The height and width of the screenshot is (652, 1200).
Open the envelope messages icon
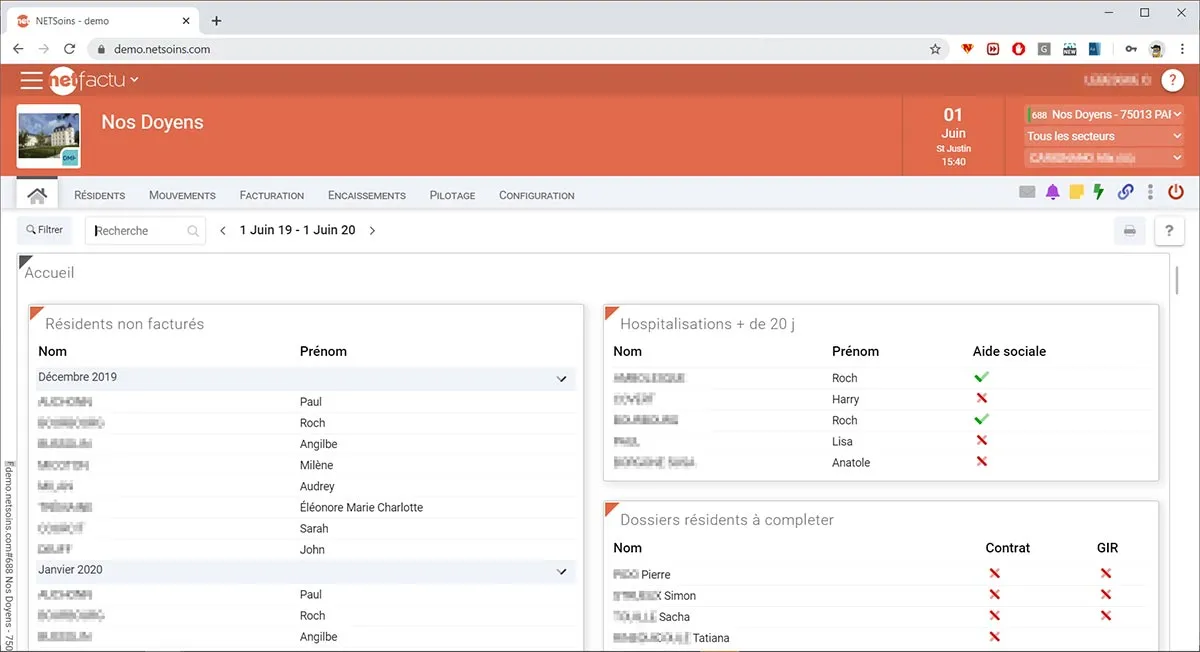[1027, 193]
